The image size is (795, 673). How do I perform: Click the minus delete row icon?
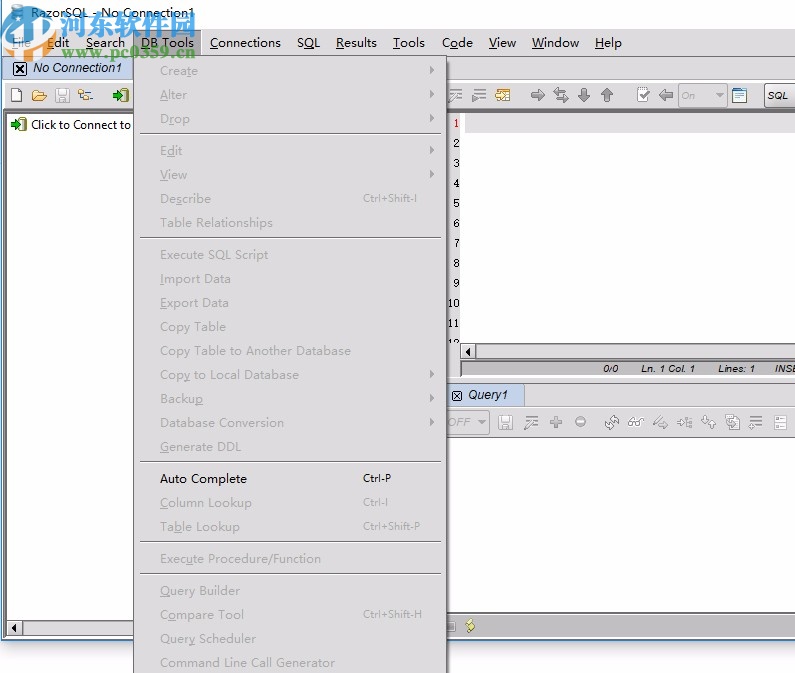coord(581,422)
